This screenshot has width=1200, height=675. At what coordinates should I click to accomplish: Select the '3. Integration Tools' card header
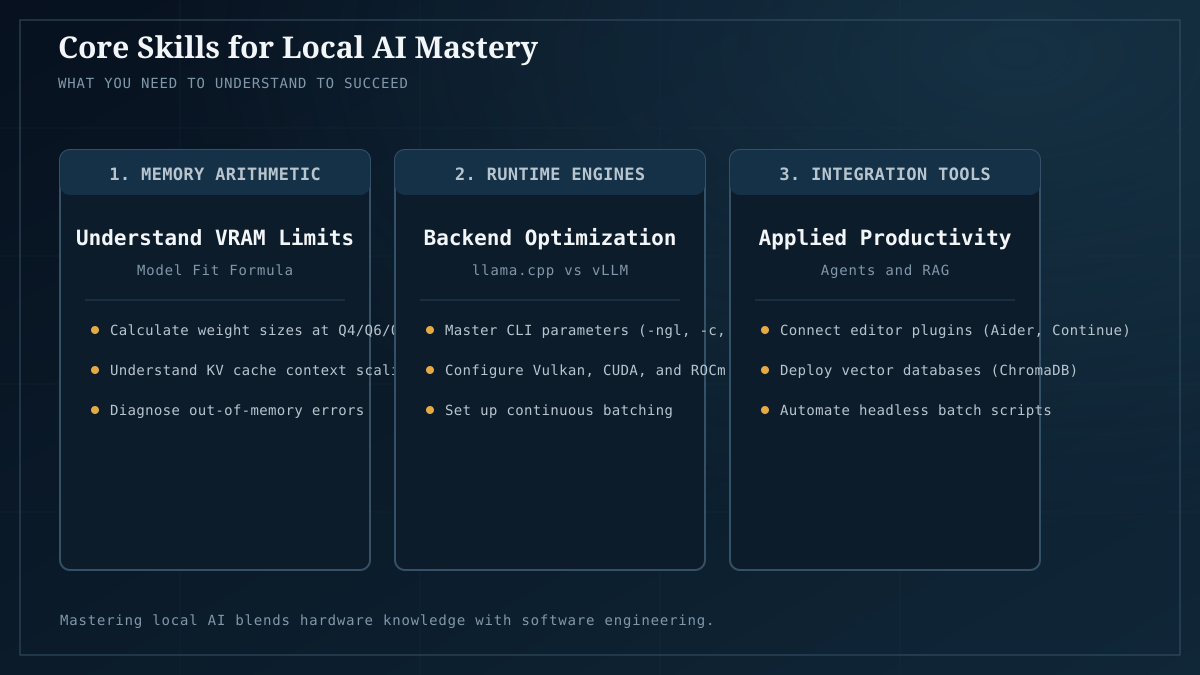[885, 173]
